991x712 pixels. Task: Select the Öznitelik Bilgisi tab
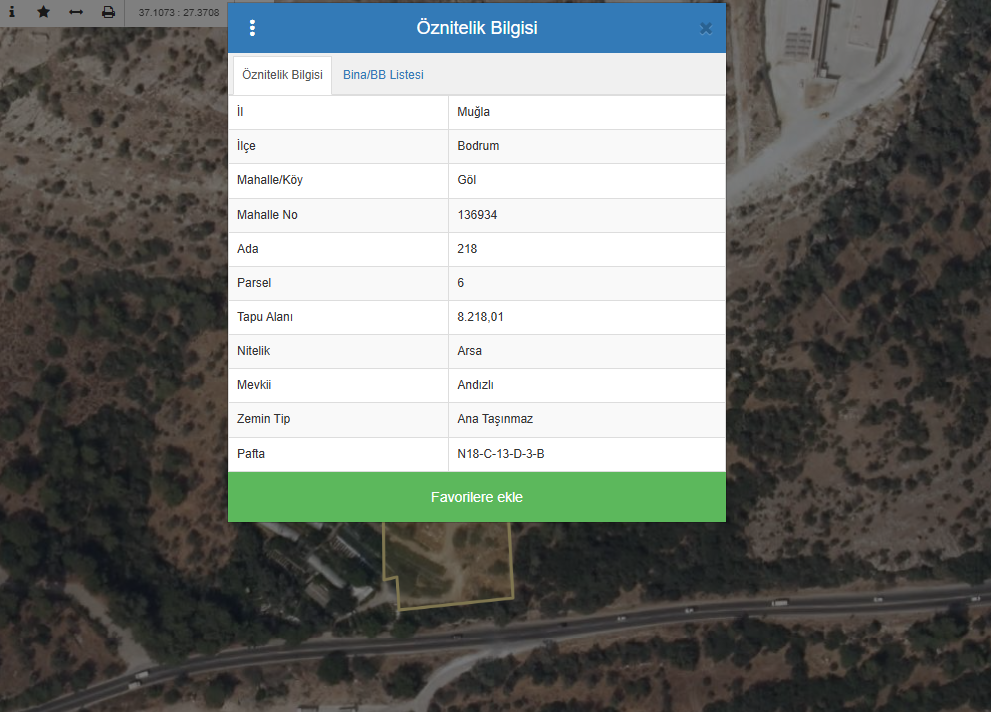(x=282, y=75)
